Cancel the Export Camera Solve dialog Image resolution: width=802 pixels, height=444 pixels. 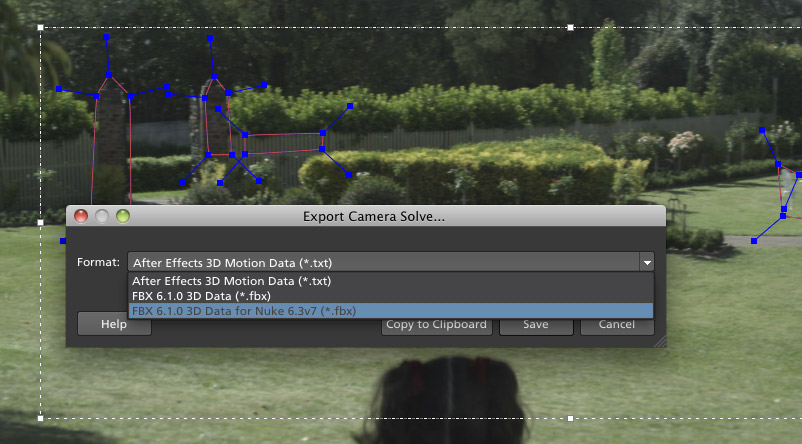pos(617,325)
